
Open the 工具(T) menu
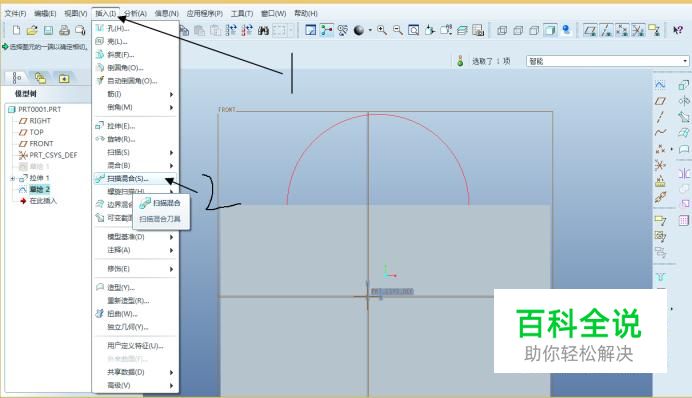tap(242, 13)
